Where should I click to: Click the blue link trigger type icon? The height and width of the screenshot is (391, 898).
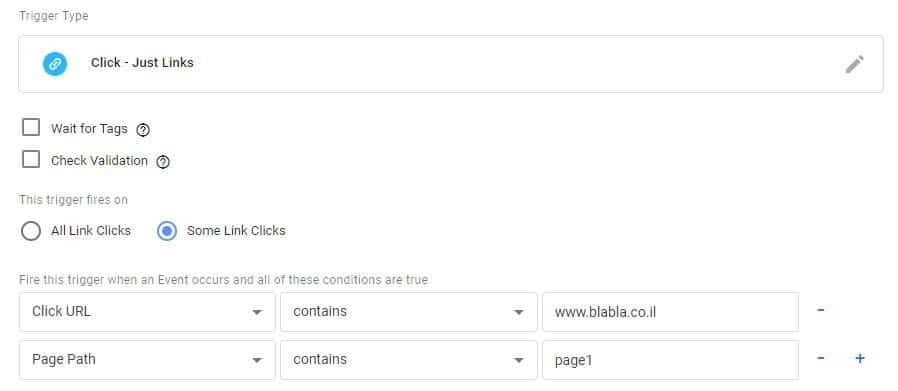(55, 64)
